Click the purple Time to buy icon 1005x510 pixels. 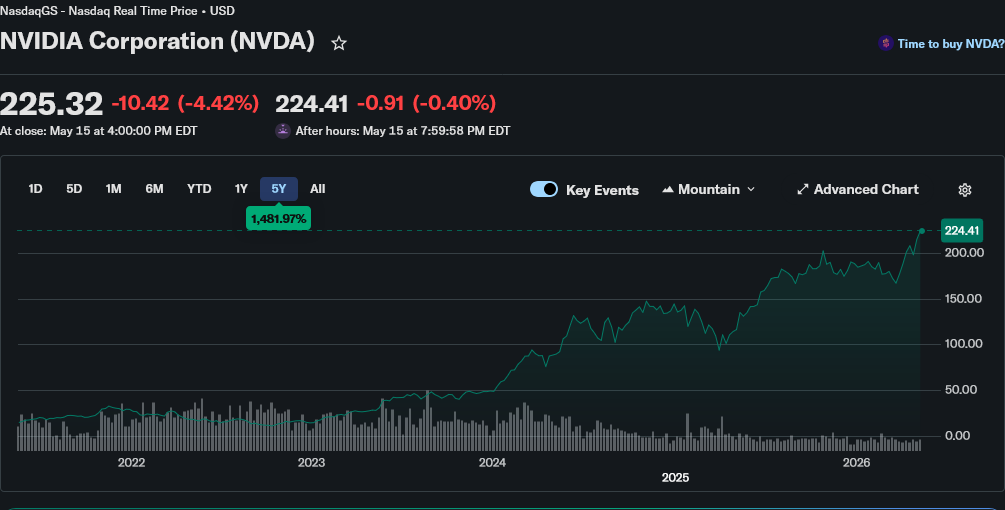tap(886, 44)
